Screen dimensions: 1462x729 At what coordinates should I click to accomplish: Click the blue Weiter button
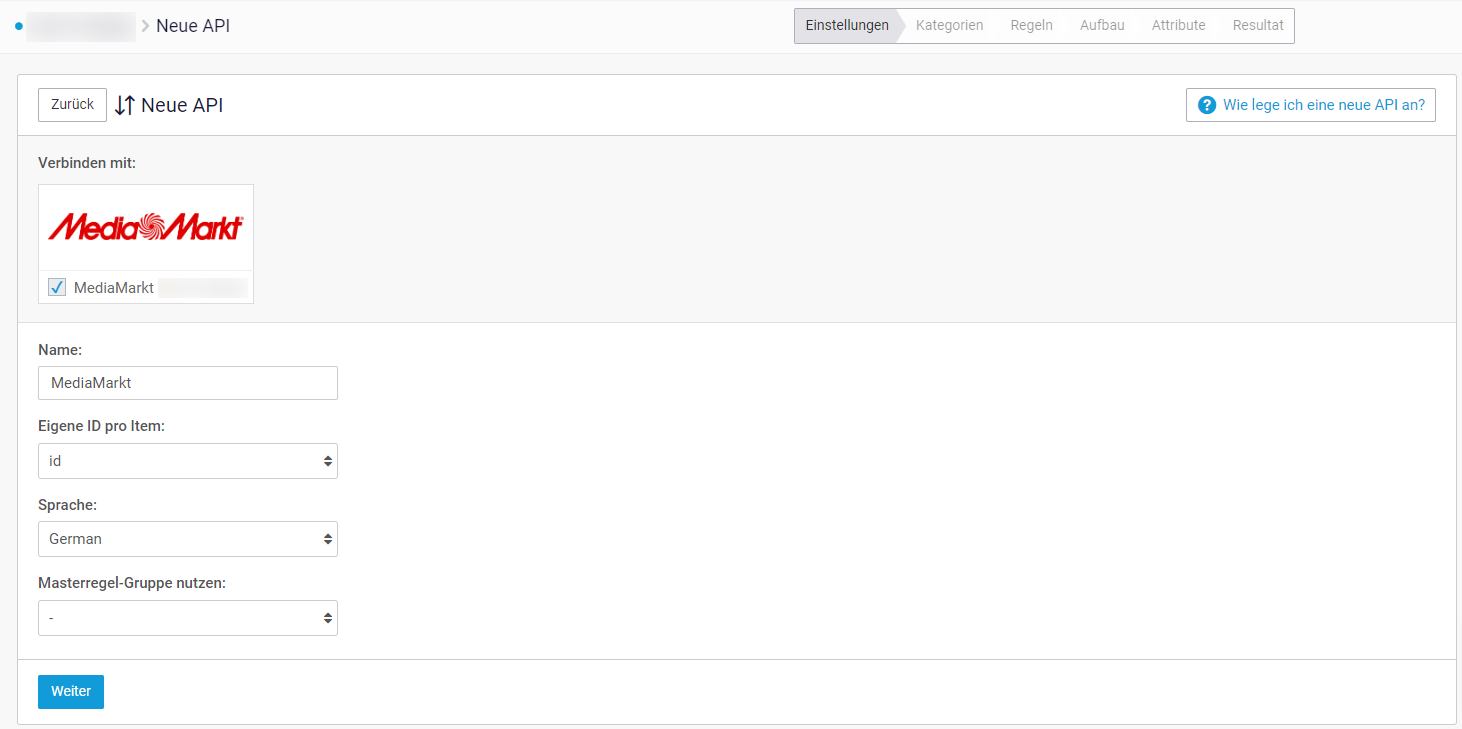71,692
